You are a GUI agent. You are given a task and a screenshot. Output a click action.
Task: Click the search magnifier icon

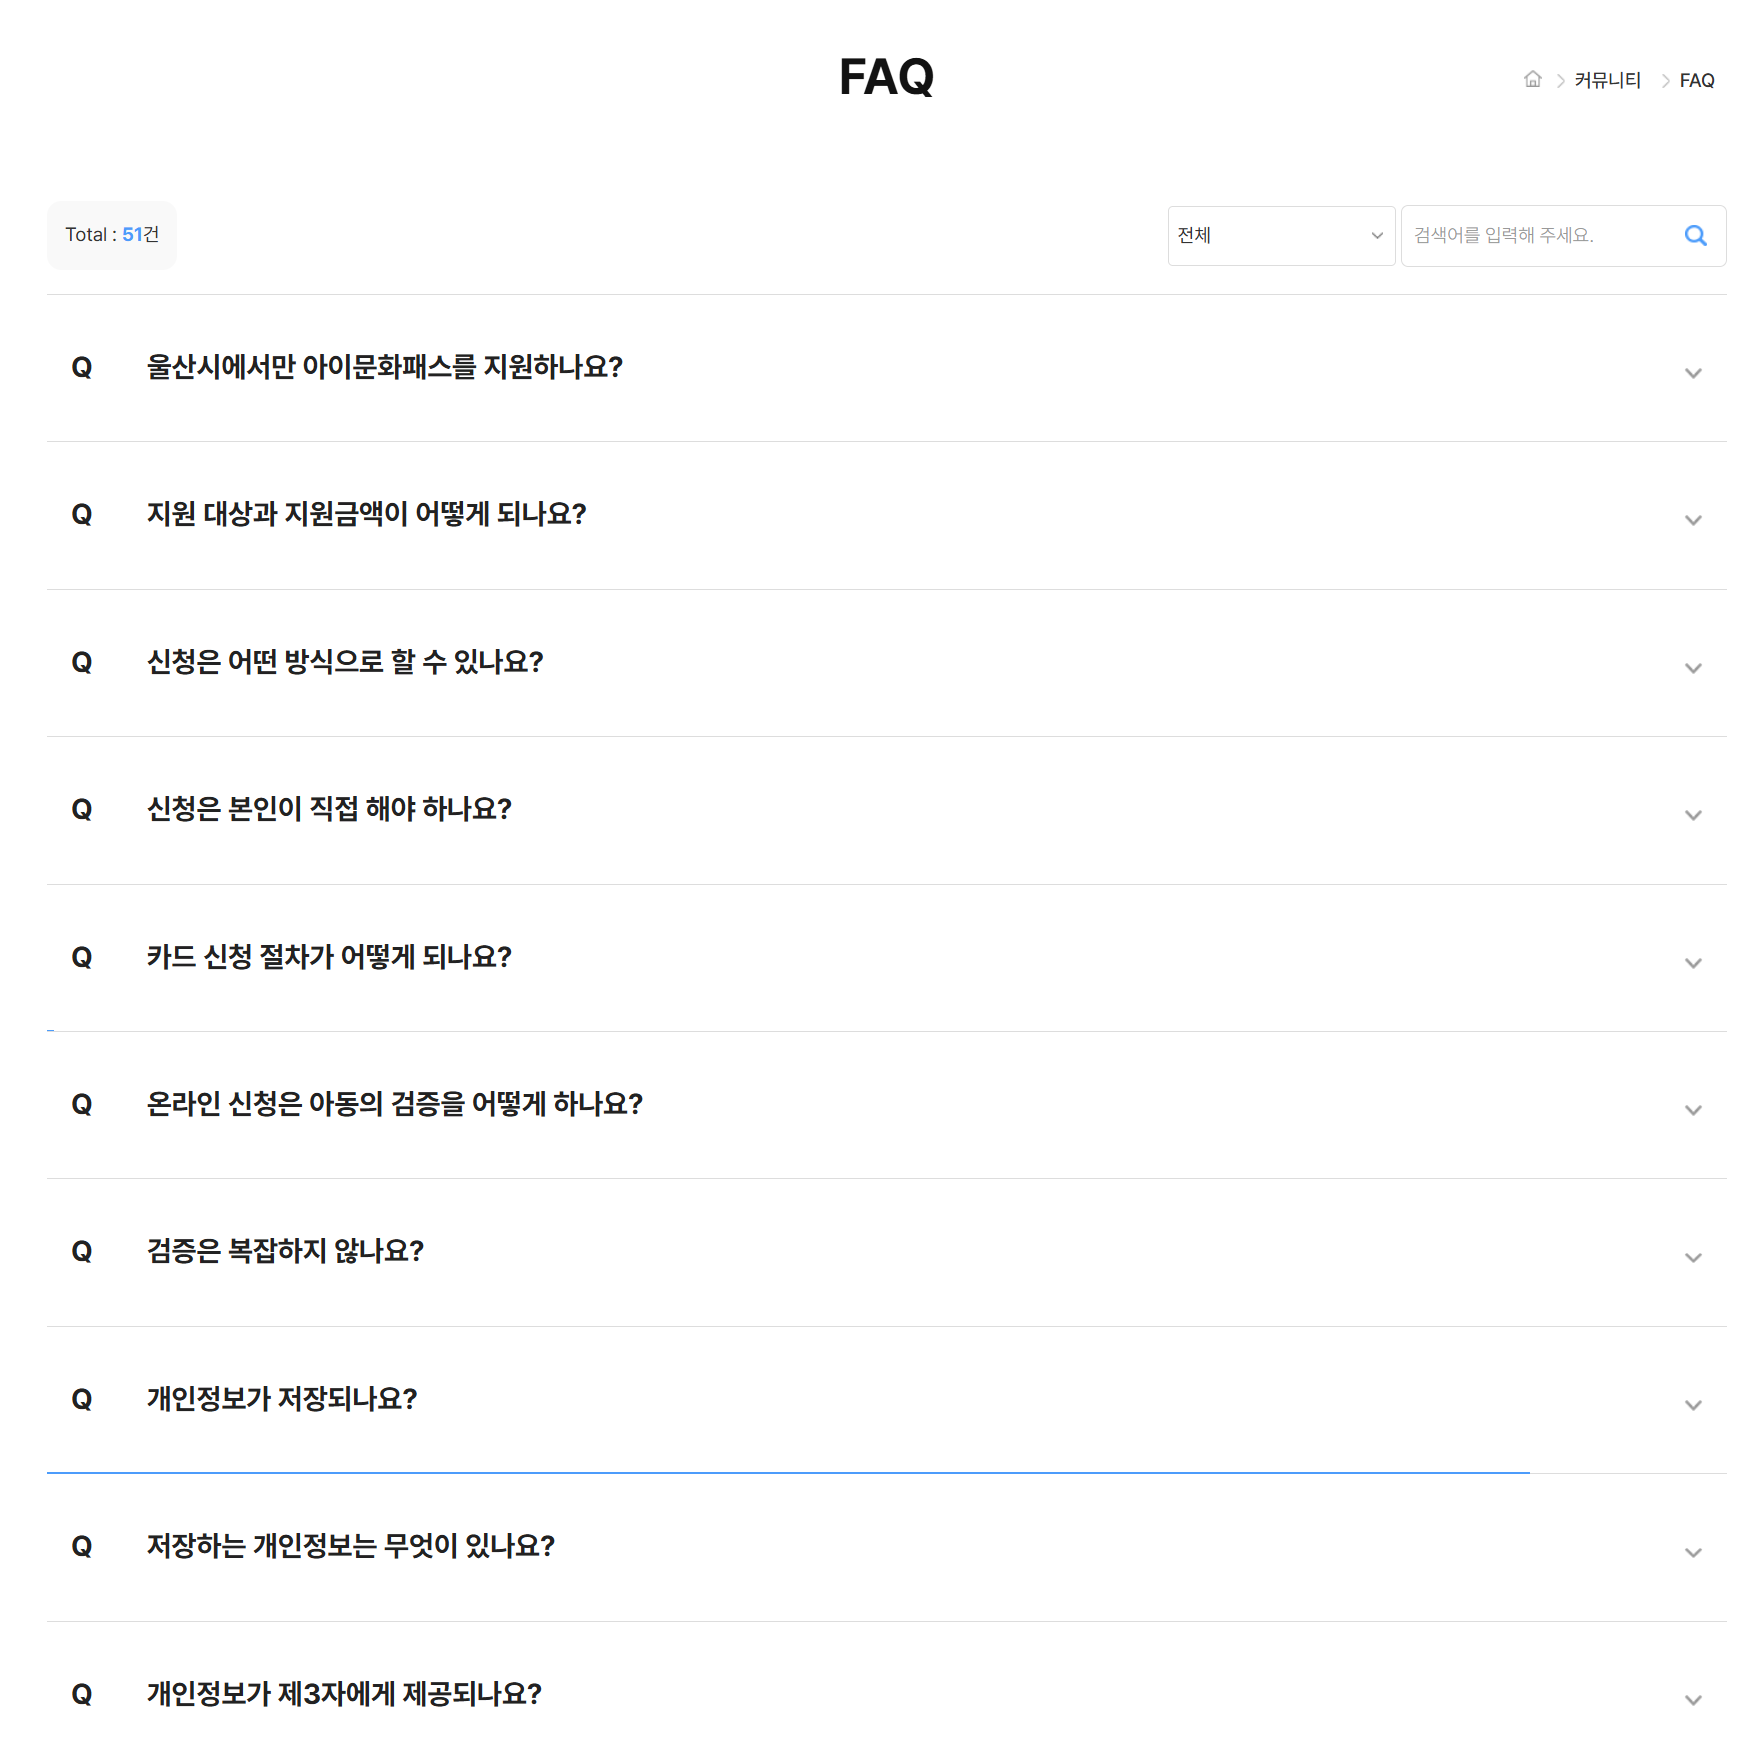pyautogui.click(x=1695, y=235)
